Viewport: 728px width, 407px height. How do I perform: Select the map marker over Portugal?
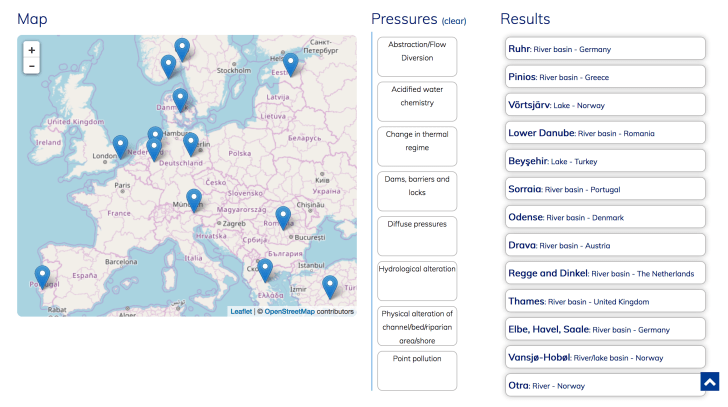click(x=42, y=277)
